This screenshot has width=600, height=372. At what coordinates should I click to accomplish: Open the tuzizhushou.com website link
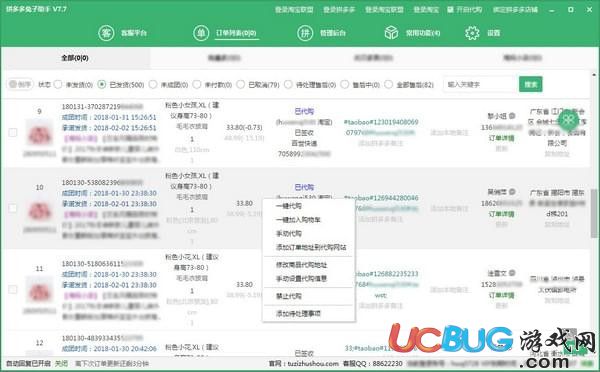313,363
